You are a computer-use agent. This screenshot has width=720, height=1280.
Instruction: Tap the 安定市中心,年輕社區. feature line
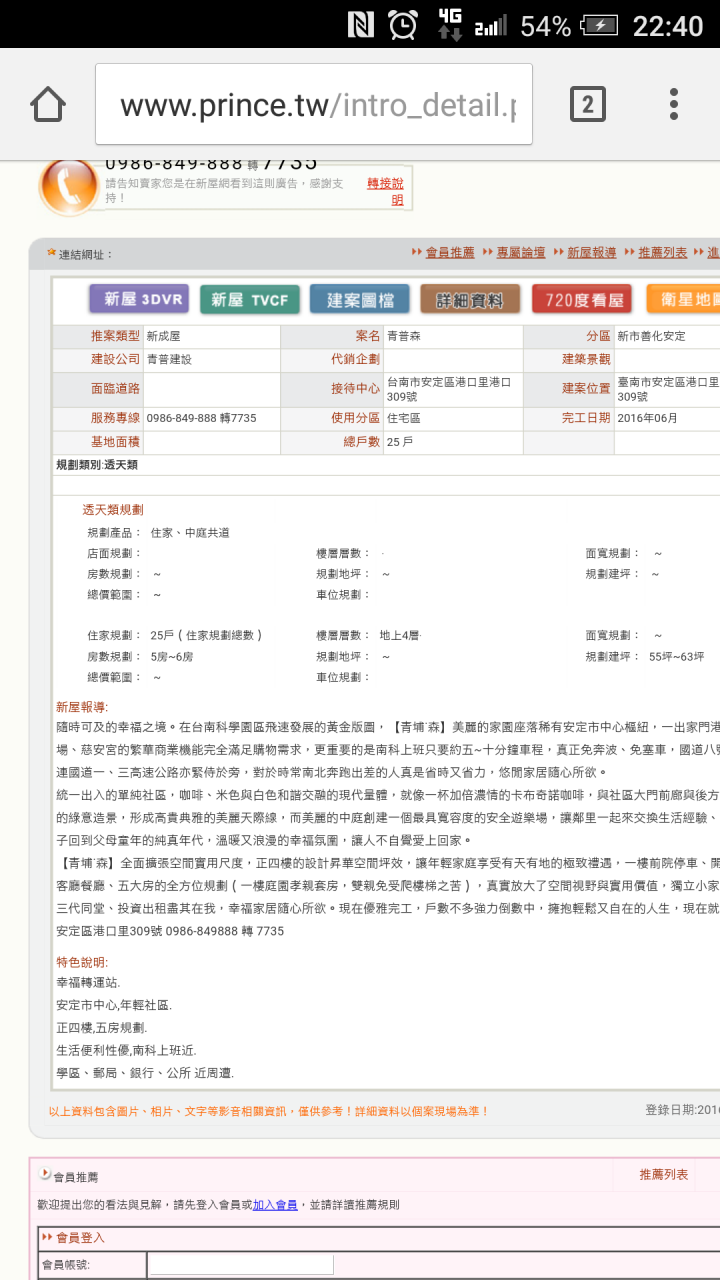[x=114, y=1005]
